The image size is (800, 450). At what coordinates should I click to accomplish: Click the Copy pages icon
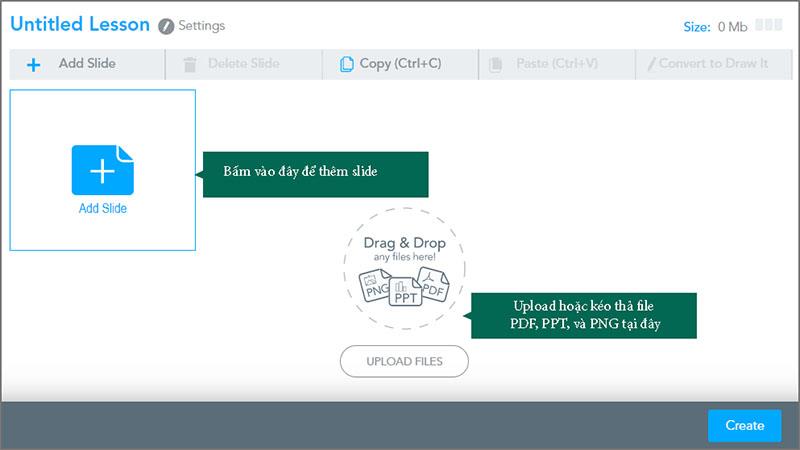[x=346, y=64]
